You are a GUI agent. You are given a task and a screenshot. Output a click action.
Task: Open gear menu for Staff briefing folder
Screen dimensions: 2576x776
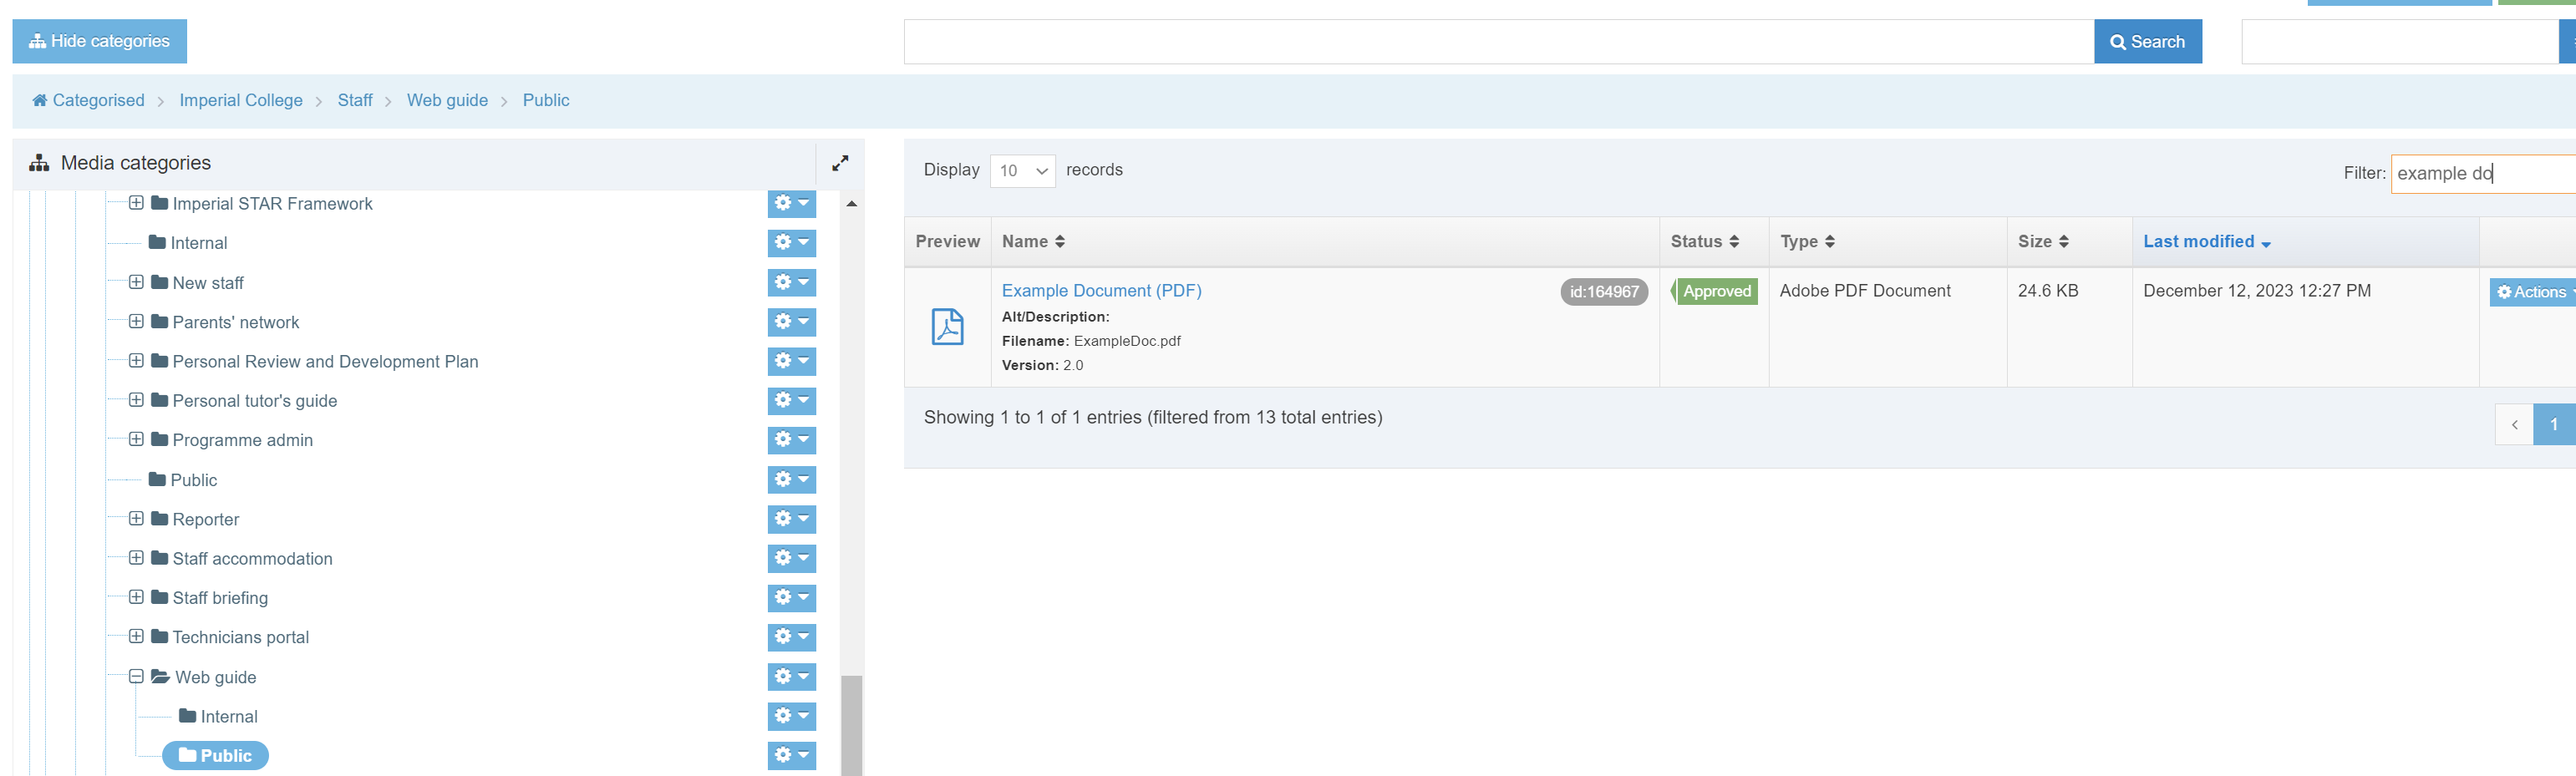tap(791, 598)
